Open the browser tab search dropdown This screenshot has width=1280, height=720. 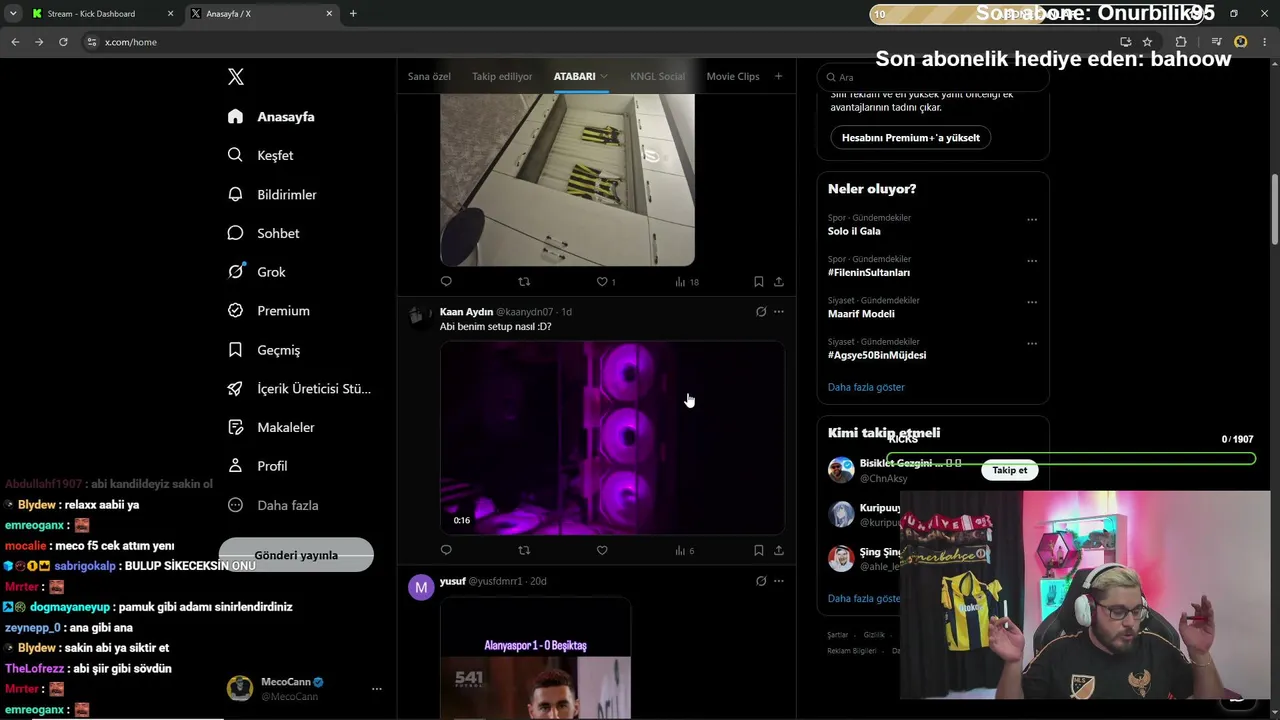pyautogui.click(x=13, y=14)
